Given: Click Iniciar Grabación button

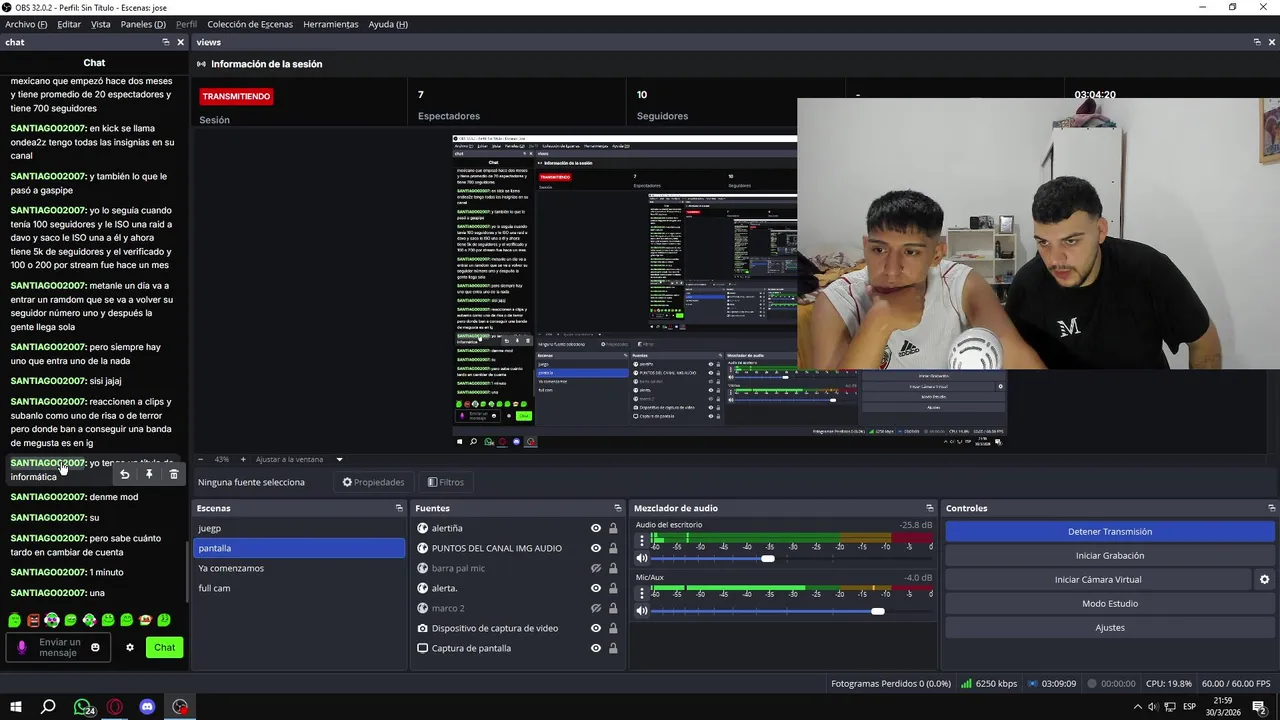Looking at the screenshot, I should 1110,556.
